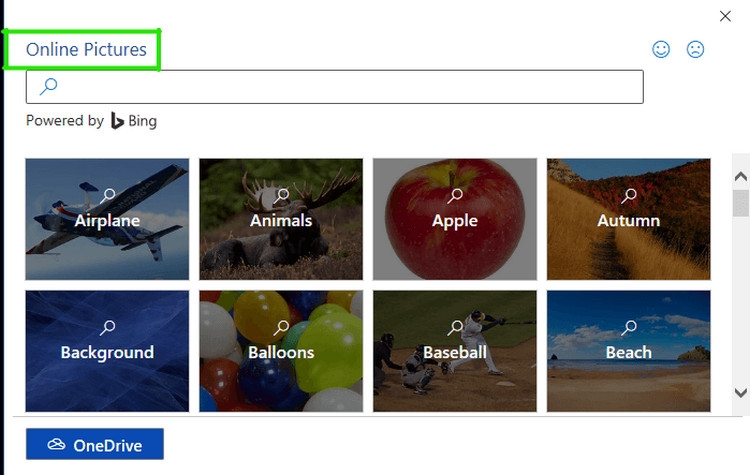Click the search icon on Autumn tile
750x475 pixels.
pyautogui.click(x=629, y=195)
